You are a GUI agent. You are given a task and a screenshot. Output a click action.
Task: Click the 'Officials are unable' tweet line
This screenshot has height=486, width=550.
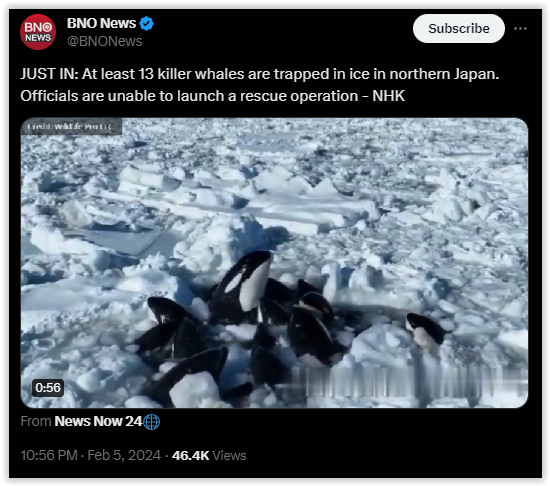click(213, 96)
